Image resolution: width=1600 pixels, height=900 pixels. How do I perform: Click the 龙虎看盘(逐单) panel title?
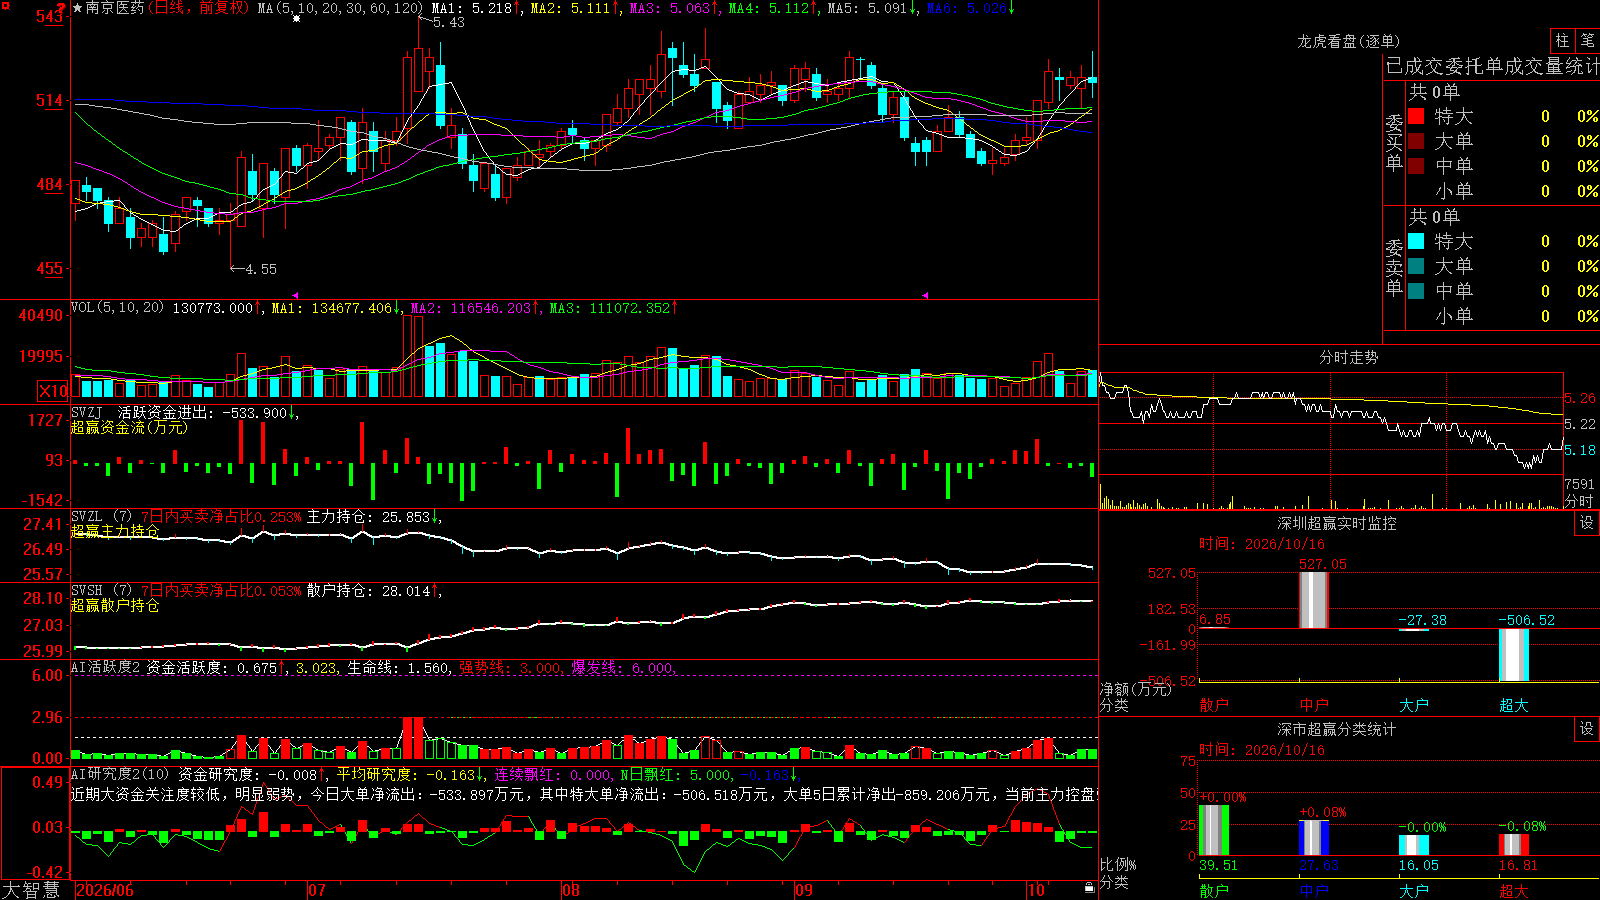coord(1349,41)
